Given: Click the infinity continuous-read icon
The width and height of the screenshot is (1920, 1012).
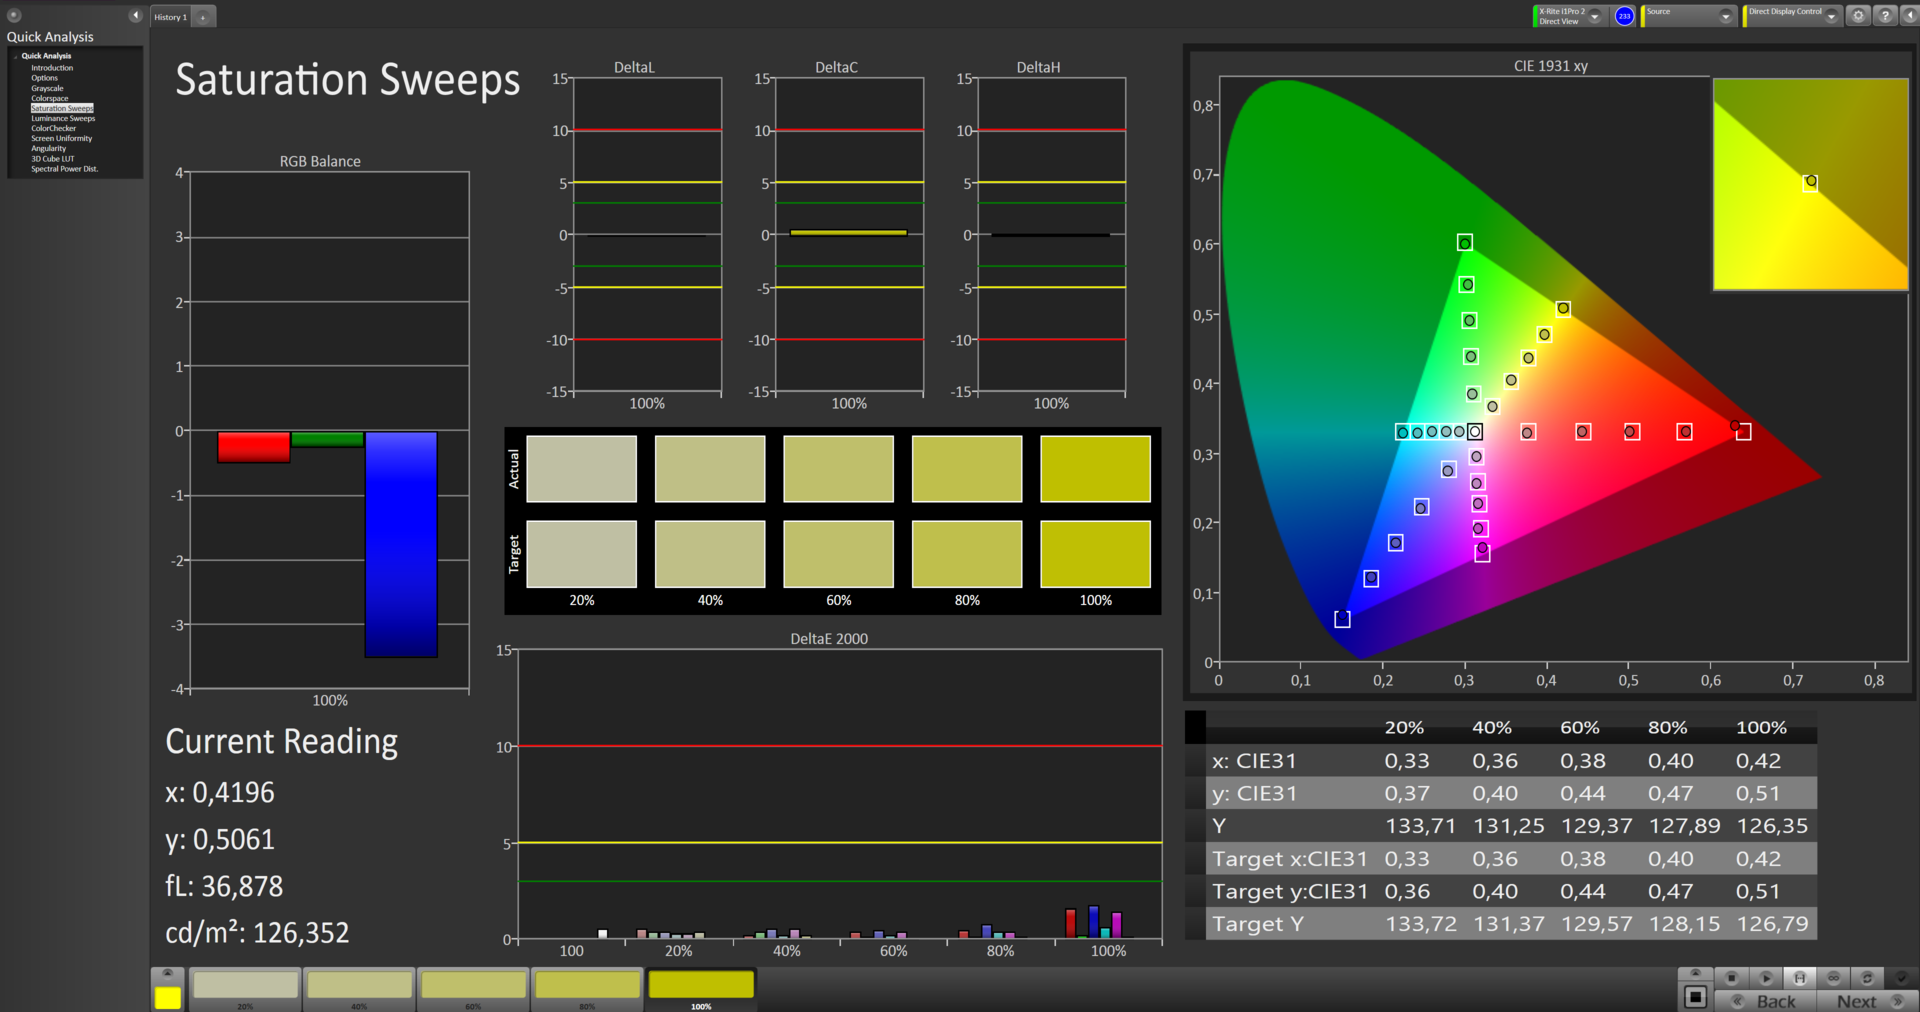Looking at the screenshot, I should [x=1833, y=978].
